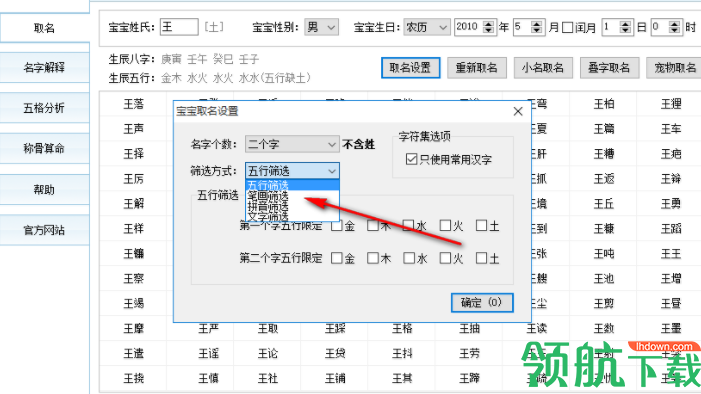Click the 宝宝姓氏 surname input field

(179, 27)
